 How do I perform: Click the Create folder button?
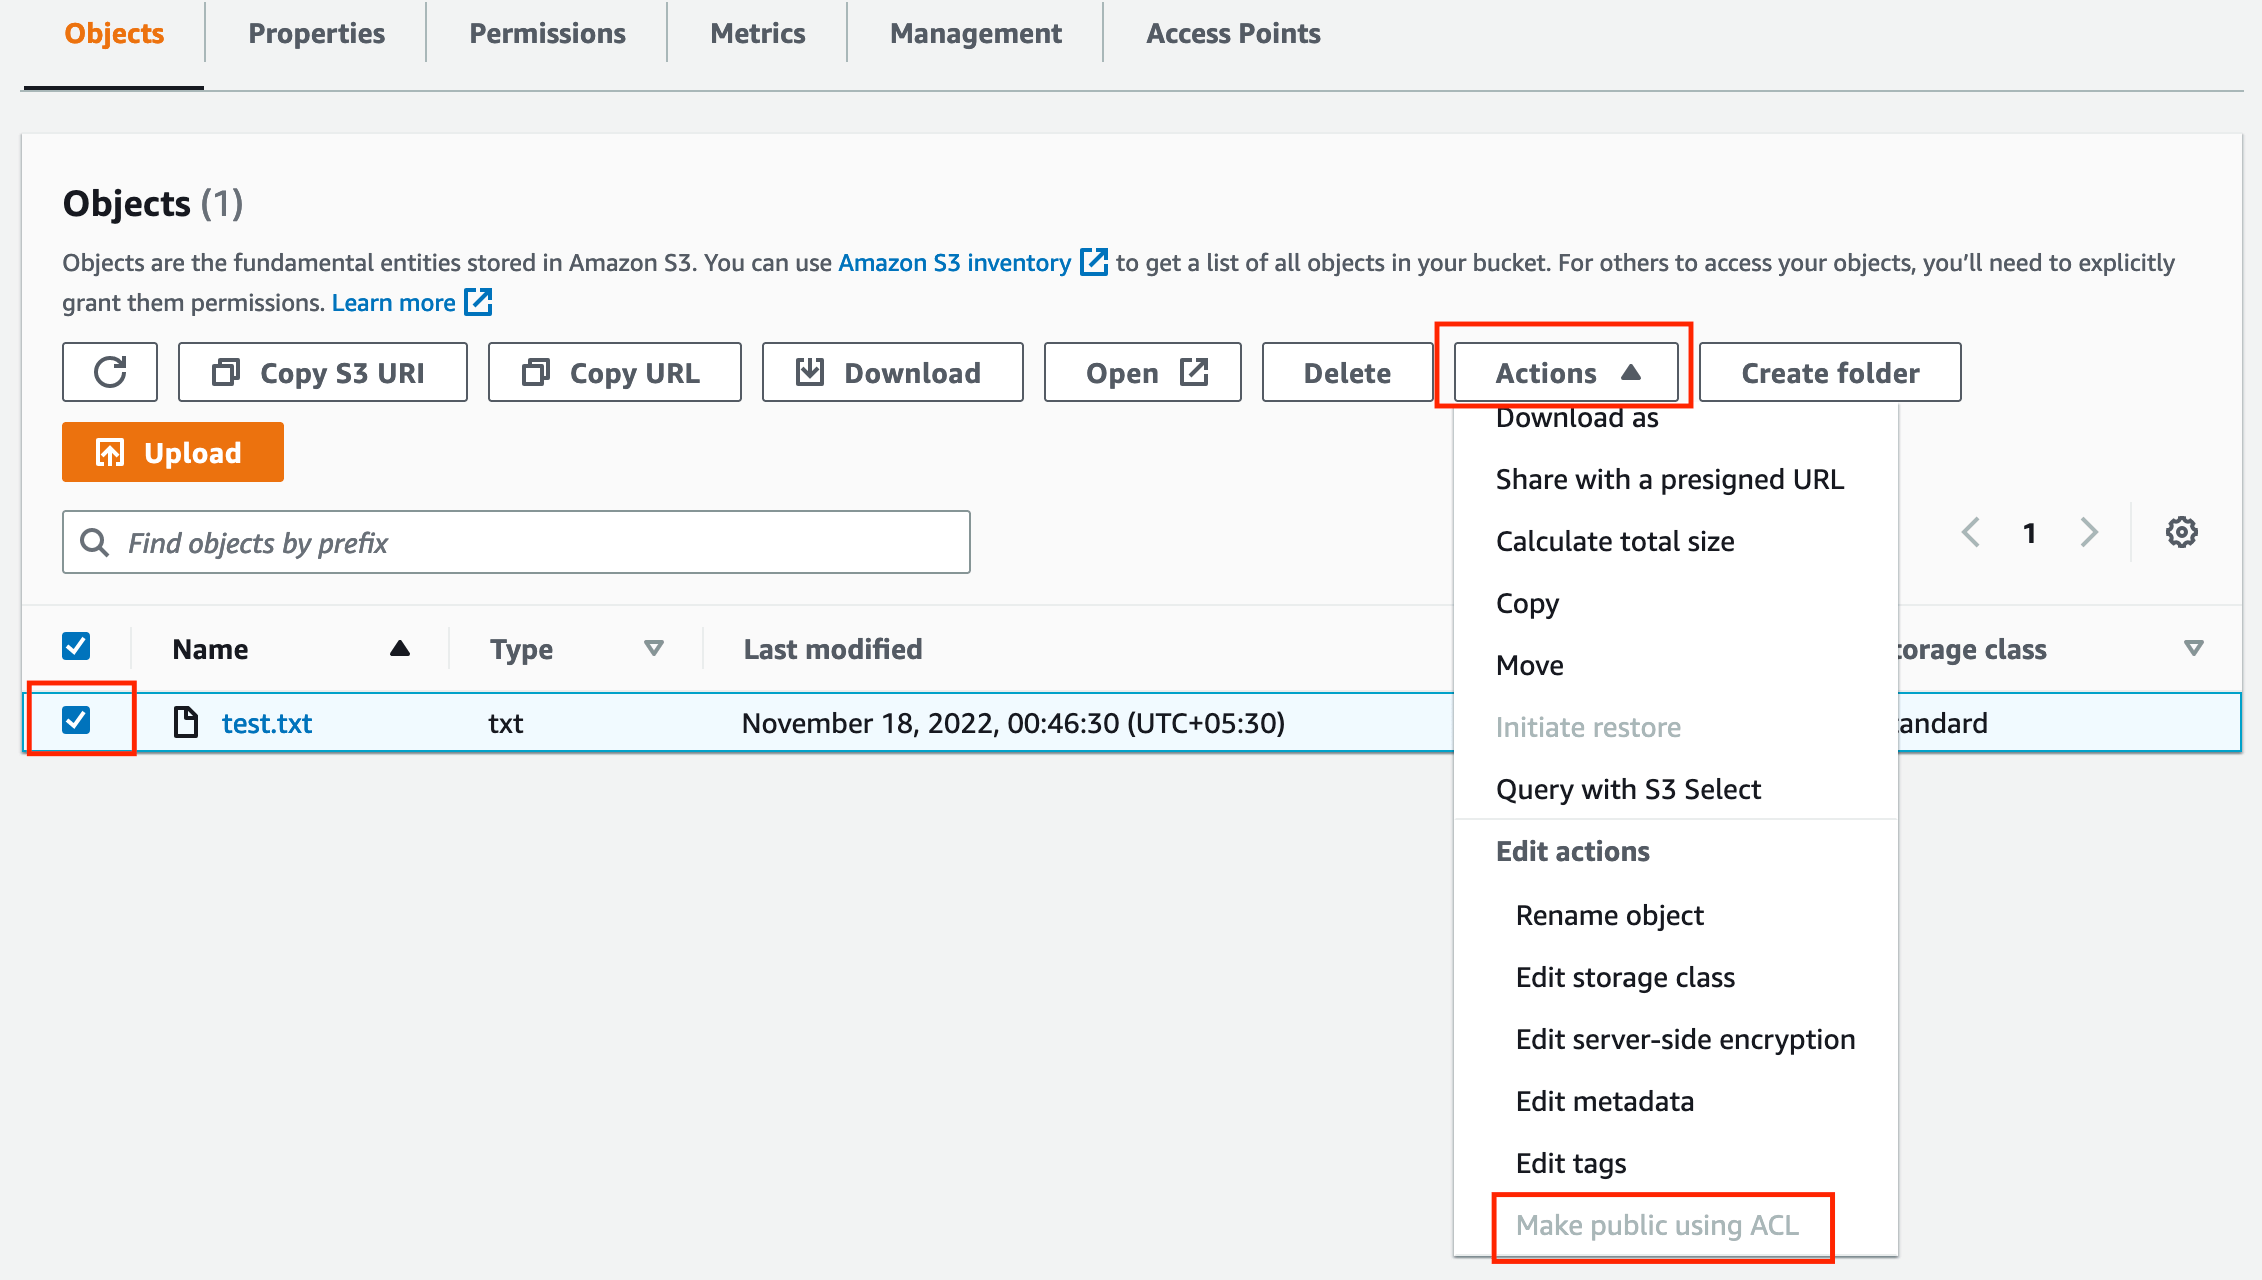pyautogui.click(x=1830, y=372)
